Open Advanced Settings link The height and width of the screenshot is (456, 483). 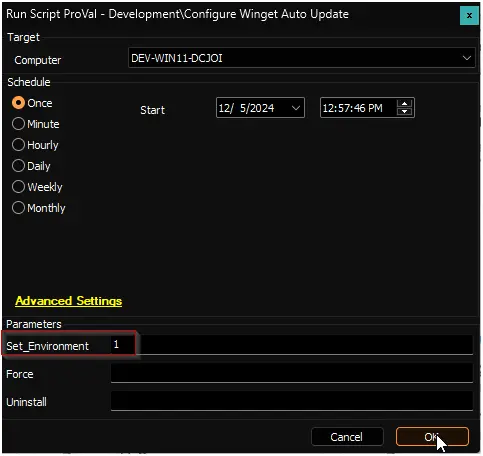(69, 301)
